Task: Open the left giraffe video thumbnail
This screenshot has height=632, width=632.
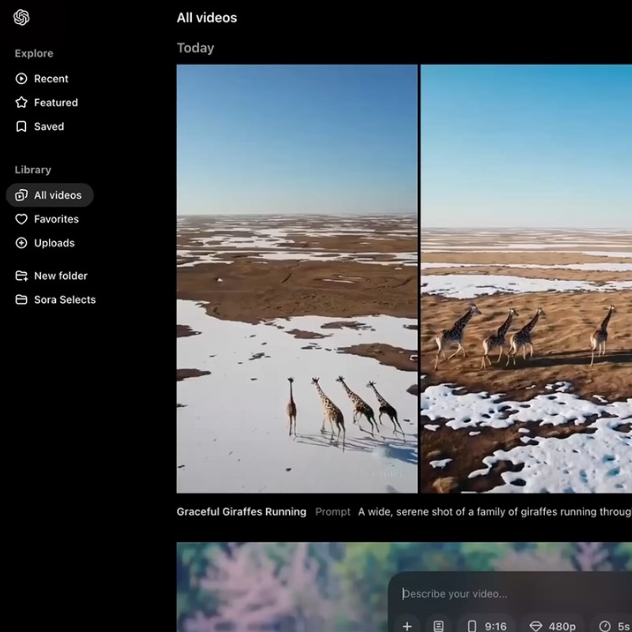Action: click(297, 279)
